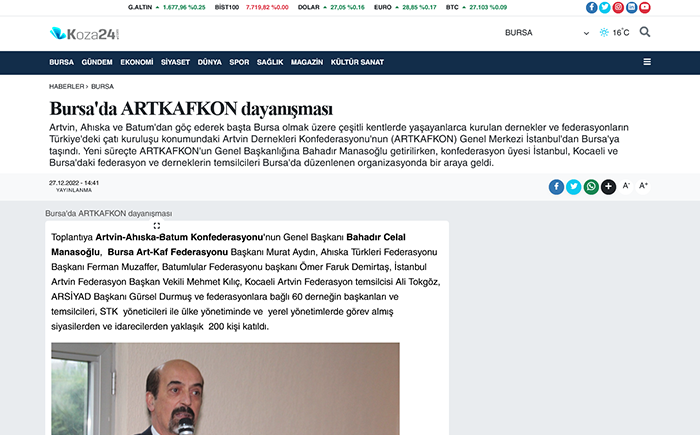Decrease the article font size A-
Image resolution: width=700 pixels, height=435 pixels.
[626, 186]
